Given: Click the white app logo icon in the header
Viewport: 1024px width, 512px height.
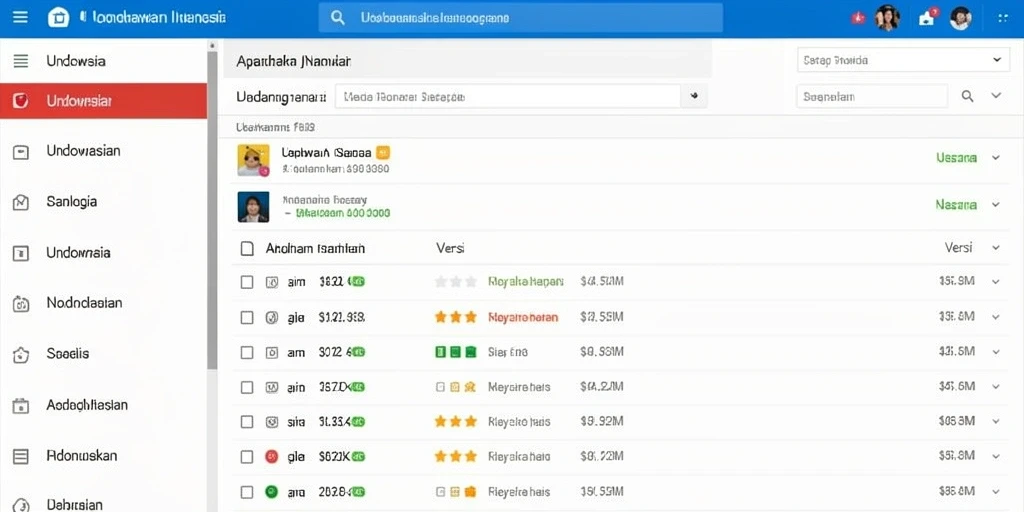Looking at the screenshot, I should (58, 18).
